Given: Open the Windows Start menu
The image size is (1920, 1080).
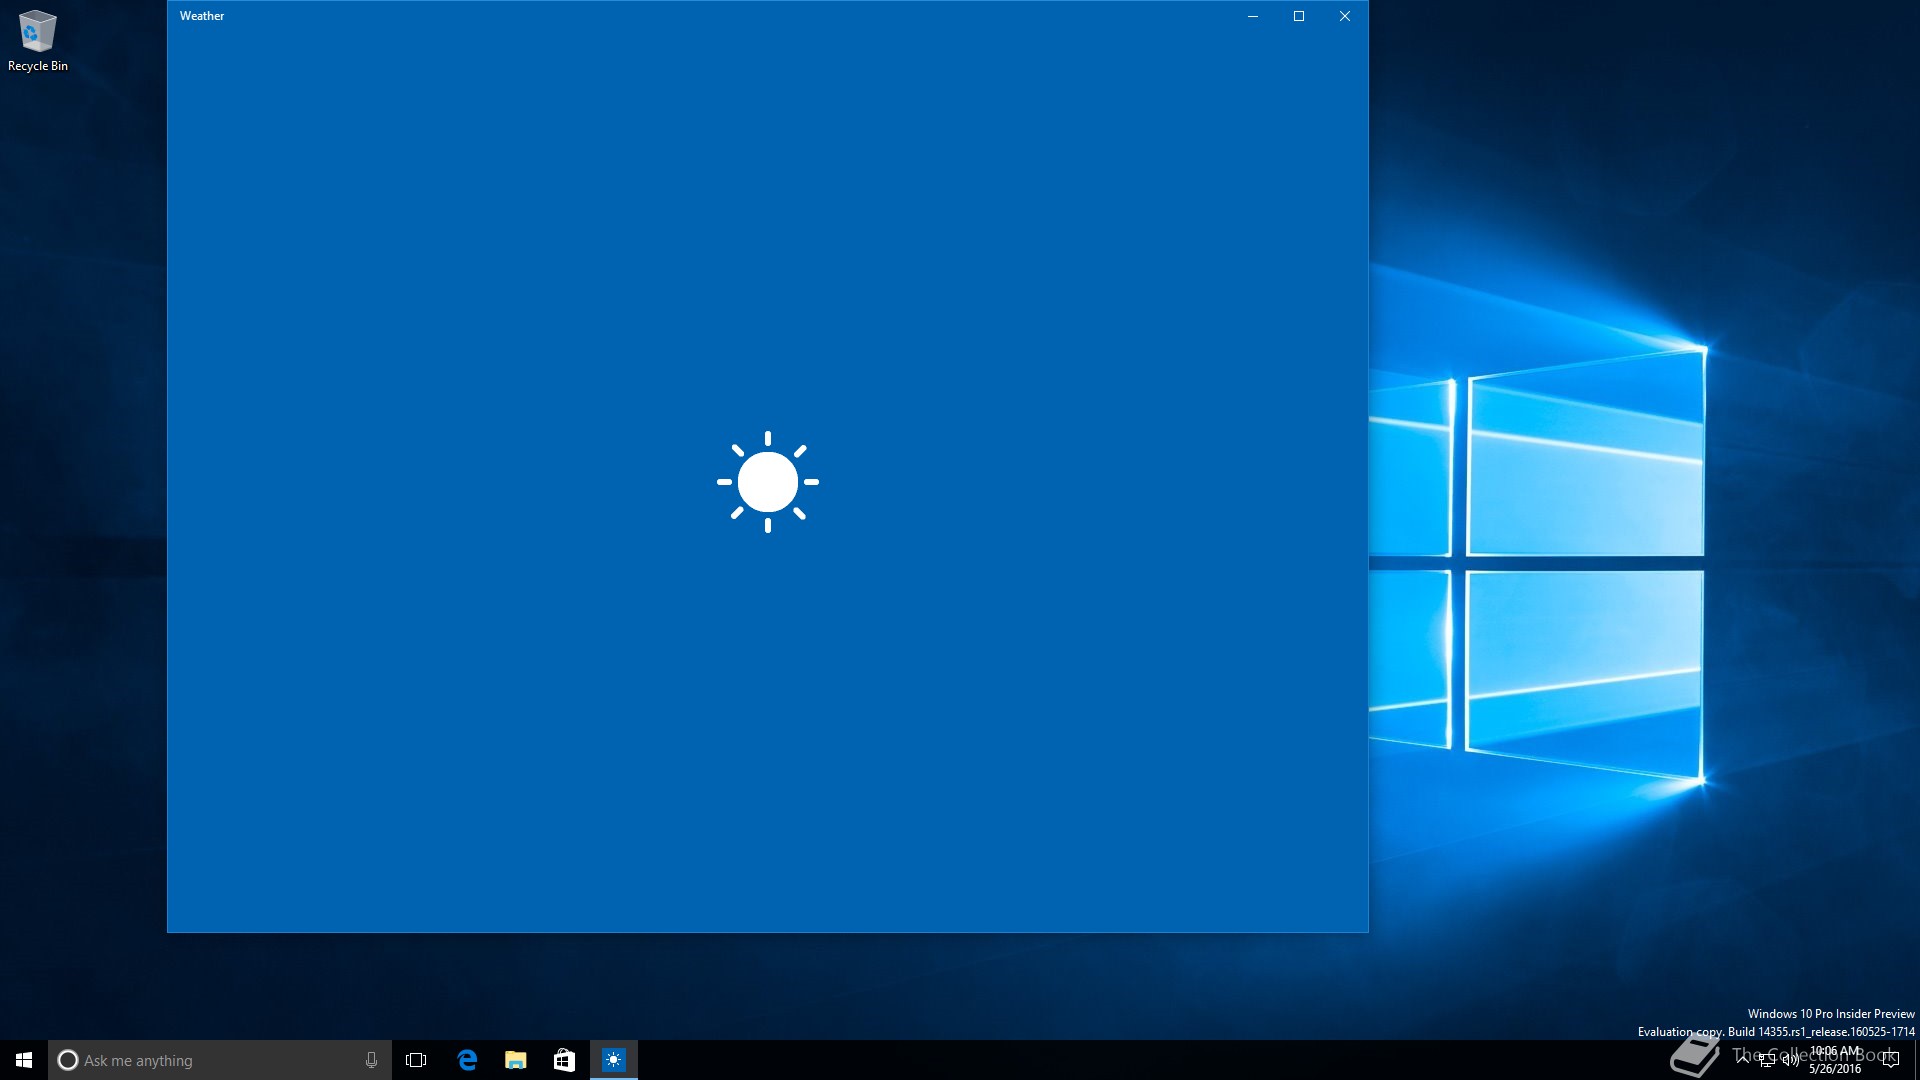Looking at the screenshot, I should [x=24, y=1060].
